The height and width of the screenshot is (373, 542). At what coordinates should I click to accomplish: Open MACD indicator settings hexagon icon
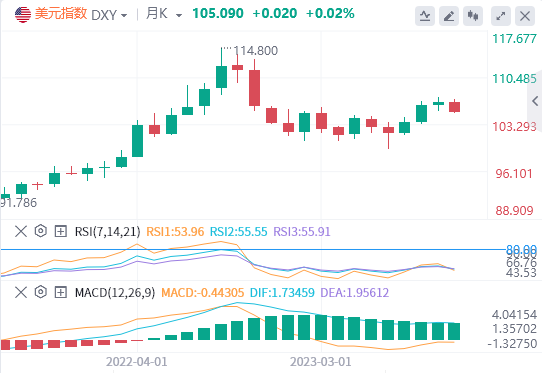[40, 292]
